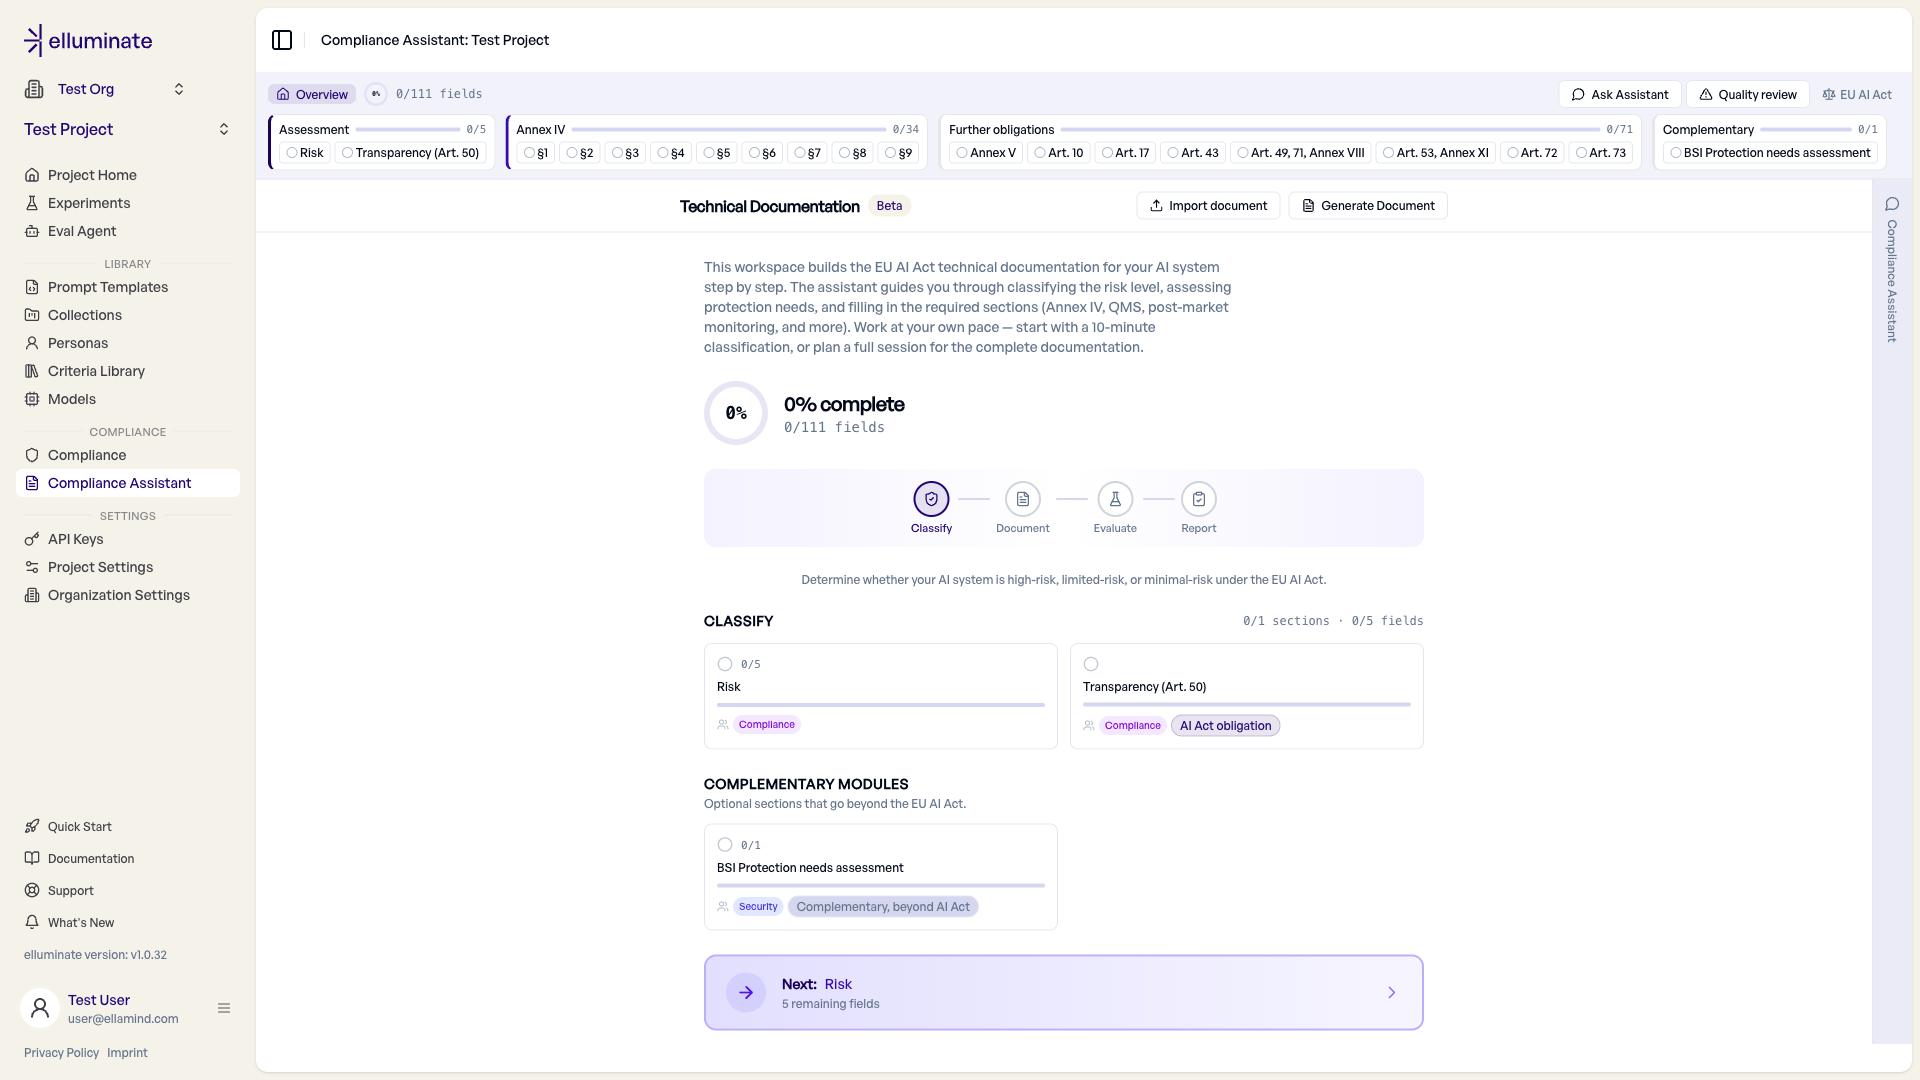Switch to the Overview tab

tap(312, 94)
